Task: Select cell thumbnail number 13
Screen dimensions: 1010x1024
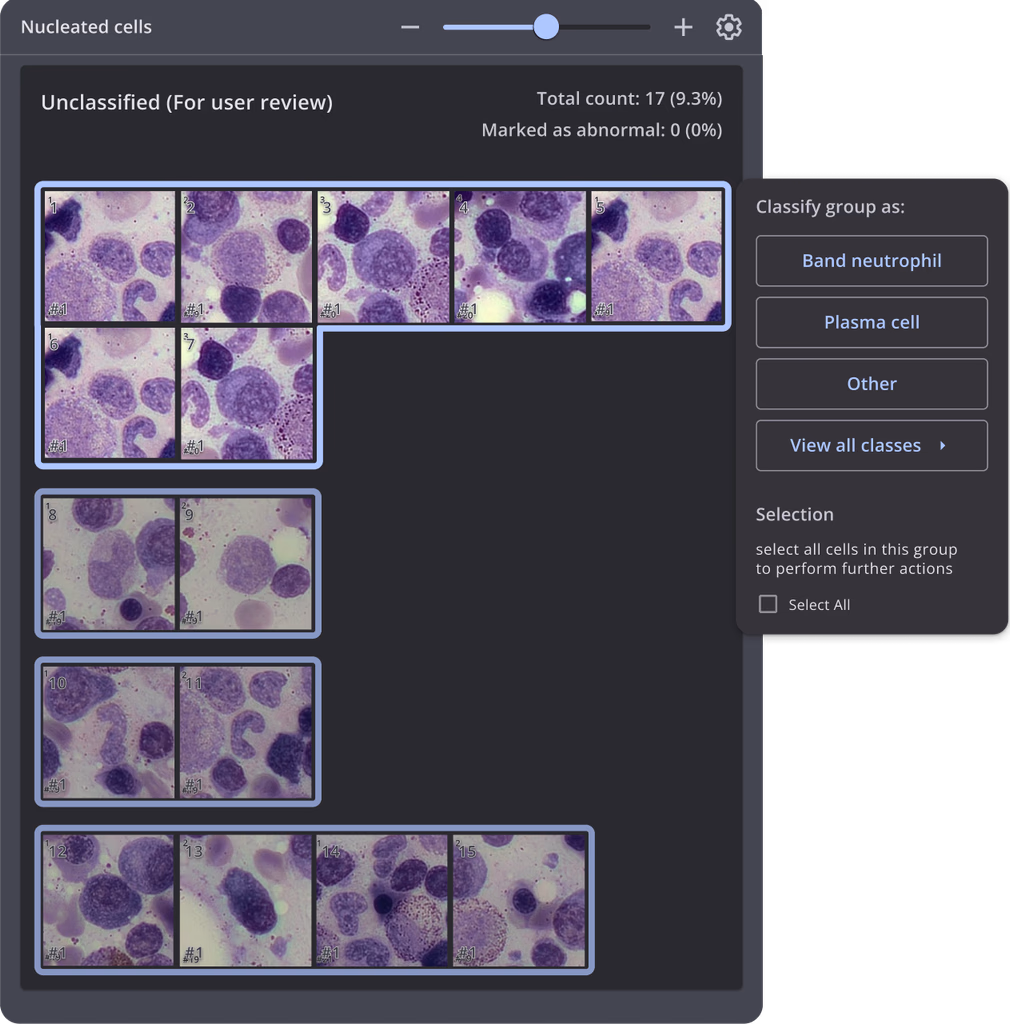Action: click(246, 901)
